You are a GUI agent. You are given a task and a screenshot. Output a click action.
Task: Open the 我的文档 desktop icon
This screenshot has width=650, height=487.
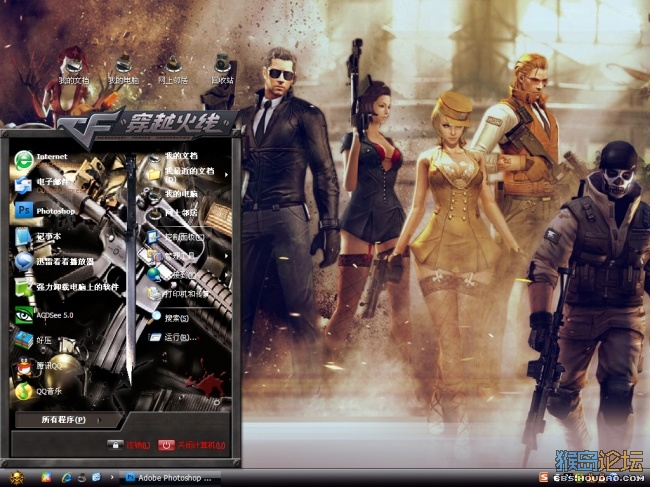pyautogui.click(x=74, y=70)
